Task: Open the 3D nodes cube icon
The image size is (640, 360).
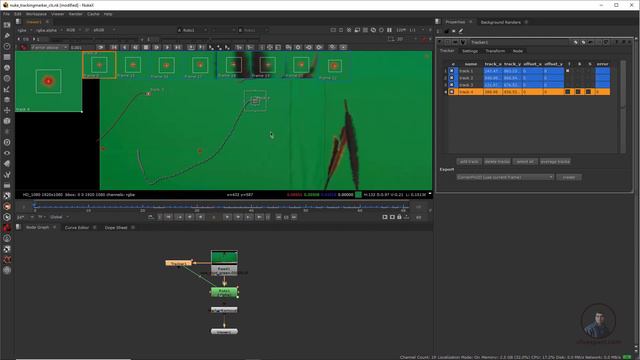Action: click(7, 121)
